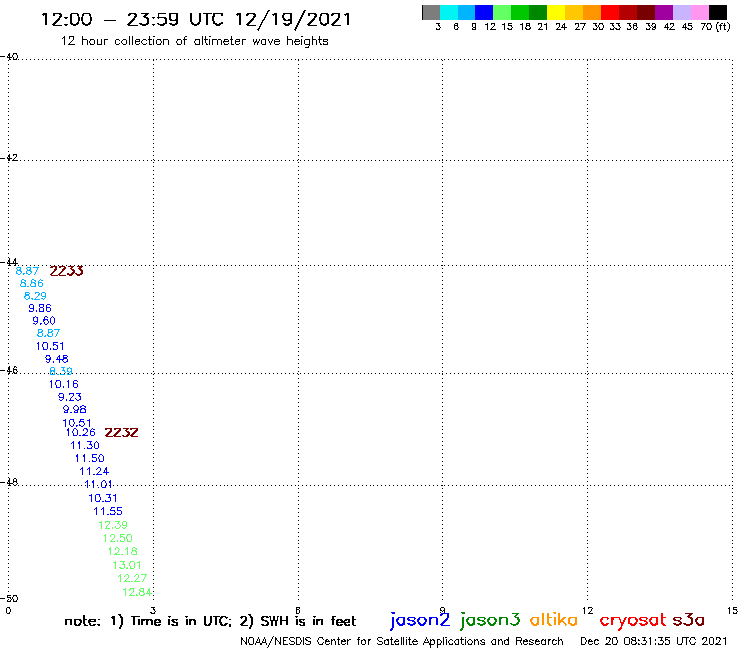
Task: Click the 9.60 wave height value
Action: click(x=44, y=321)
